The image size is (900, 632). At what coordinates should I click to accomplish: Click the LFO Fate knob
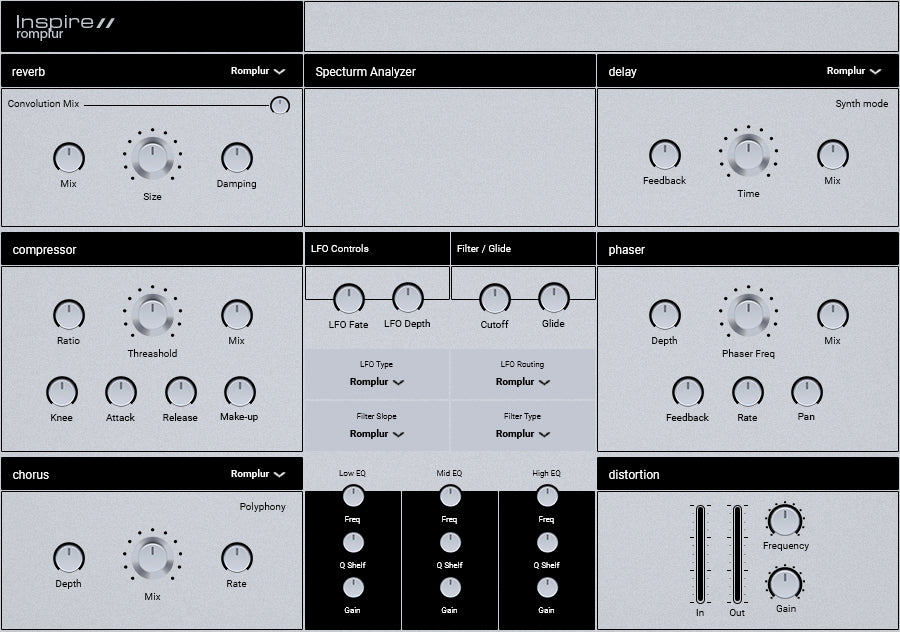(349, 299)
